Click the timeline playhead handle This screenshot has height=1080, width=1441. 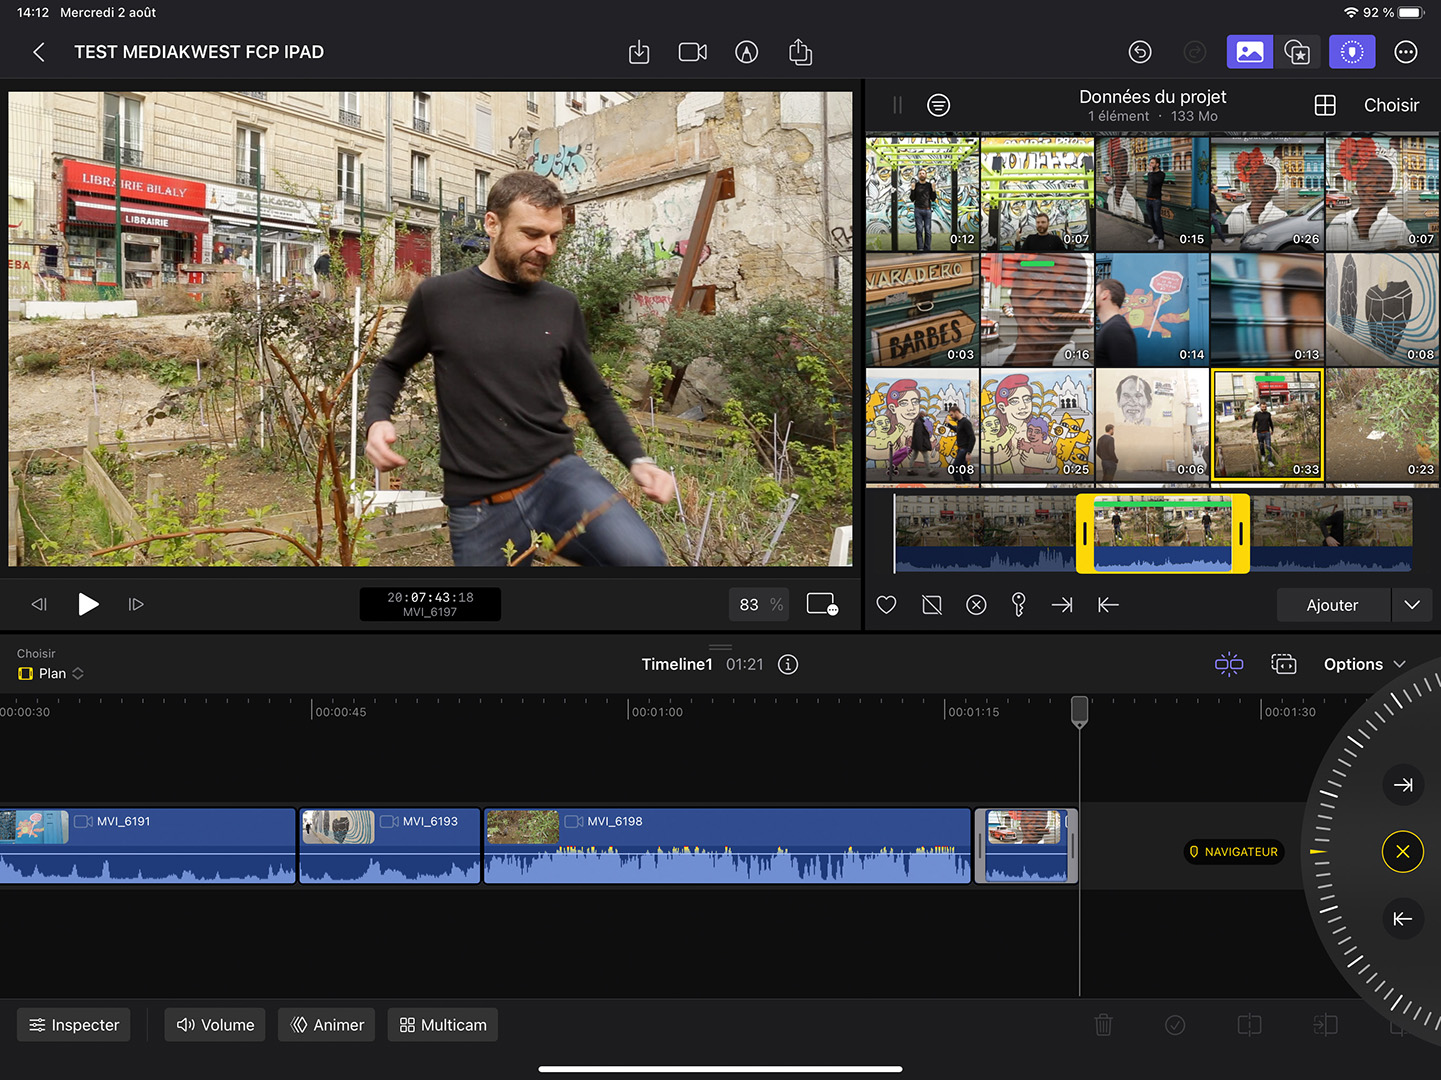click(x=1079, y=711)
